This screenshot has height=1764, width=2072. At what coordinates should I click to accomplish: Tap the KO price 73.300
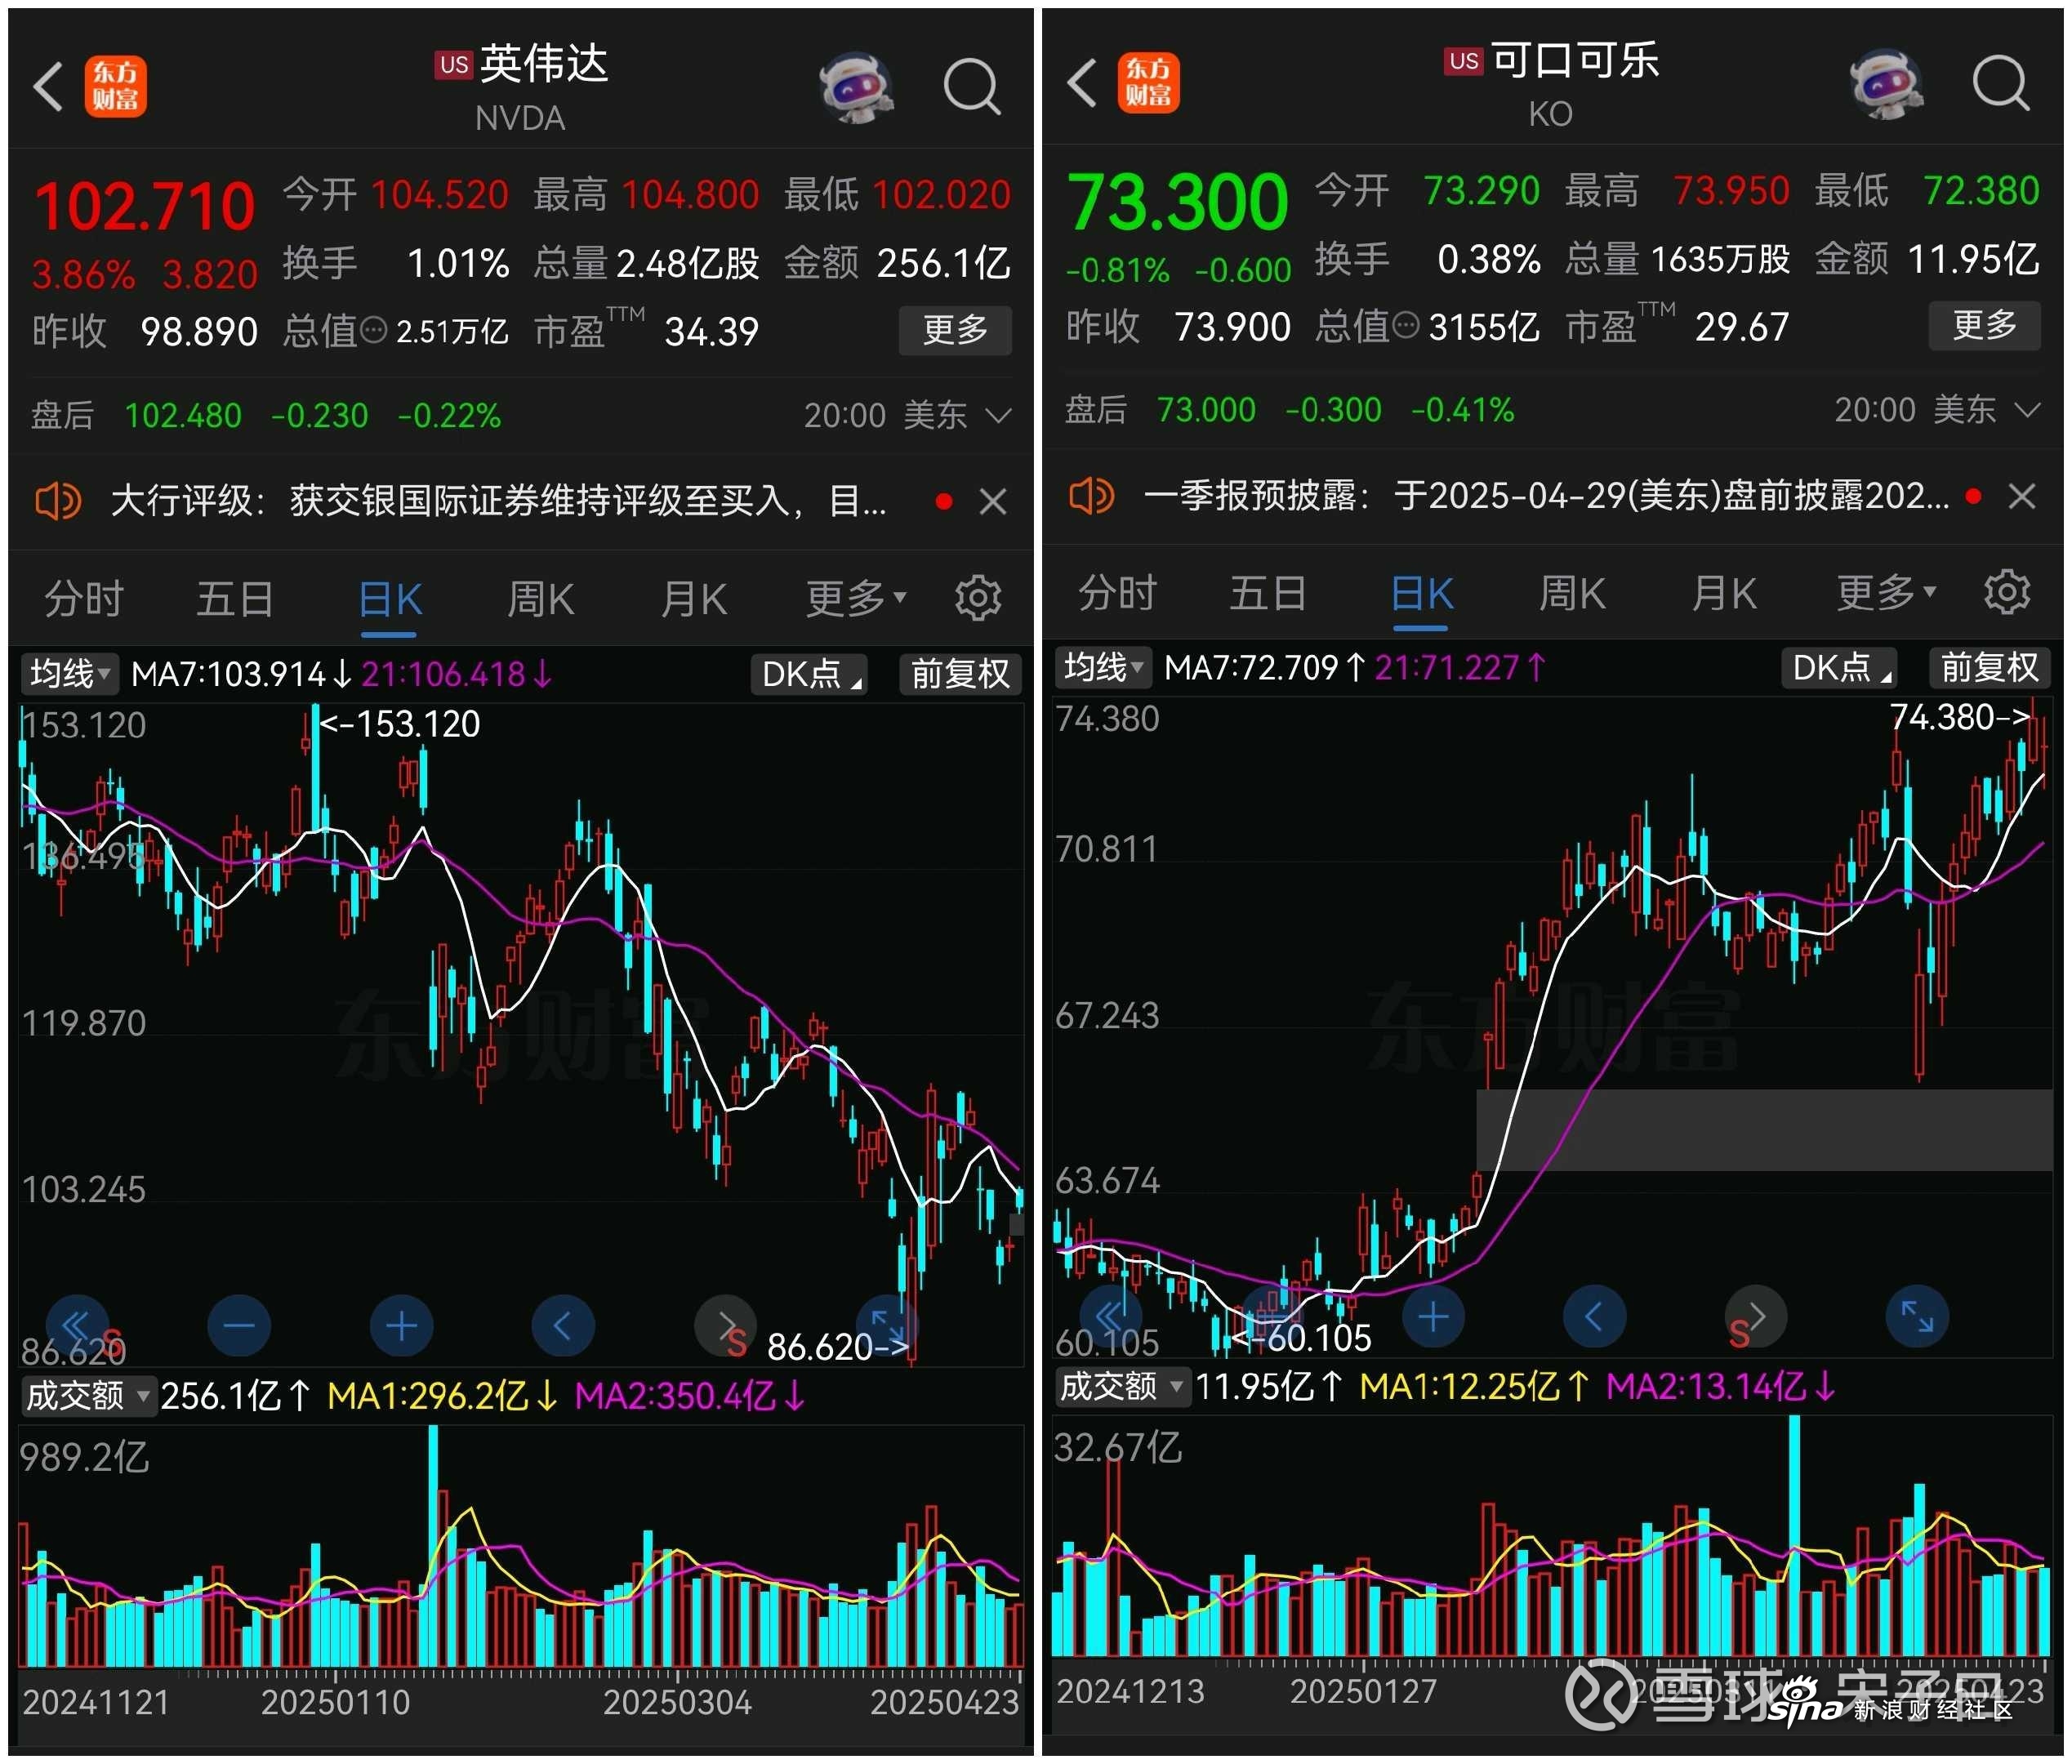tap(1177, 202)
